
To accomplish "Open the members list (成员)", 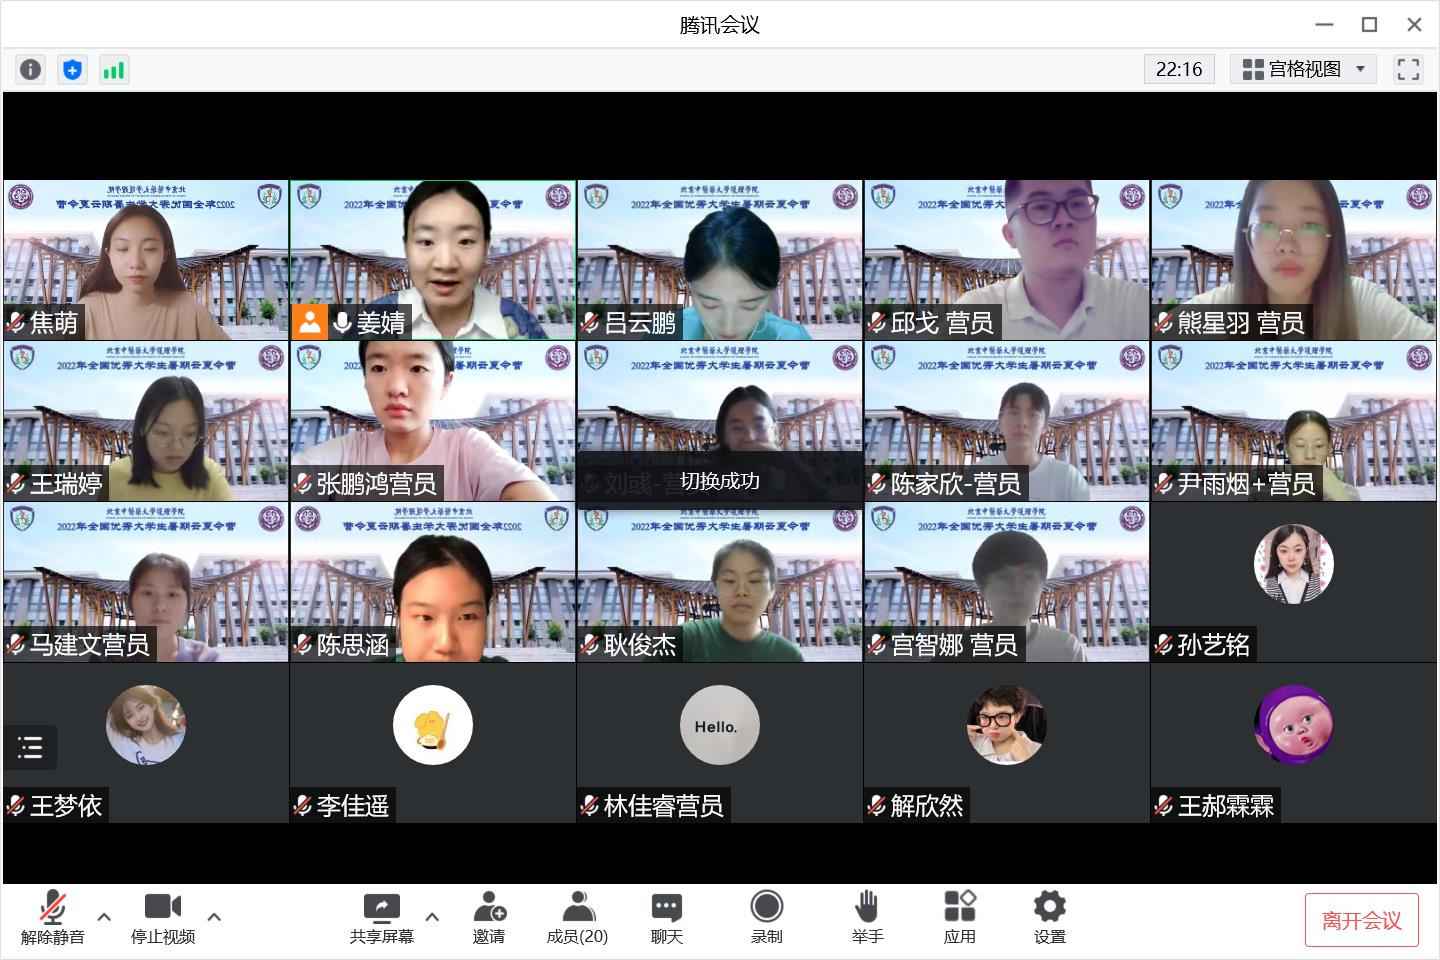I will pyautogui.click(x=577, y=917).
